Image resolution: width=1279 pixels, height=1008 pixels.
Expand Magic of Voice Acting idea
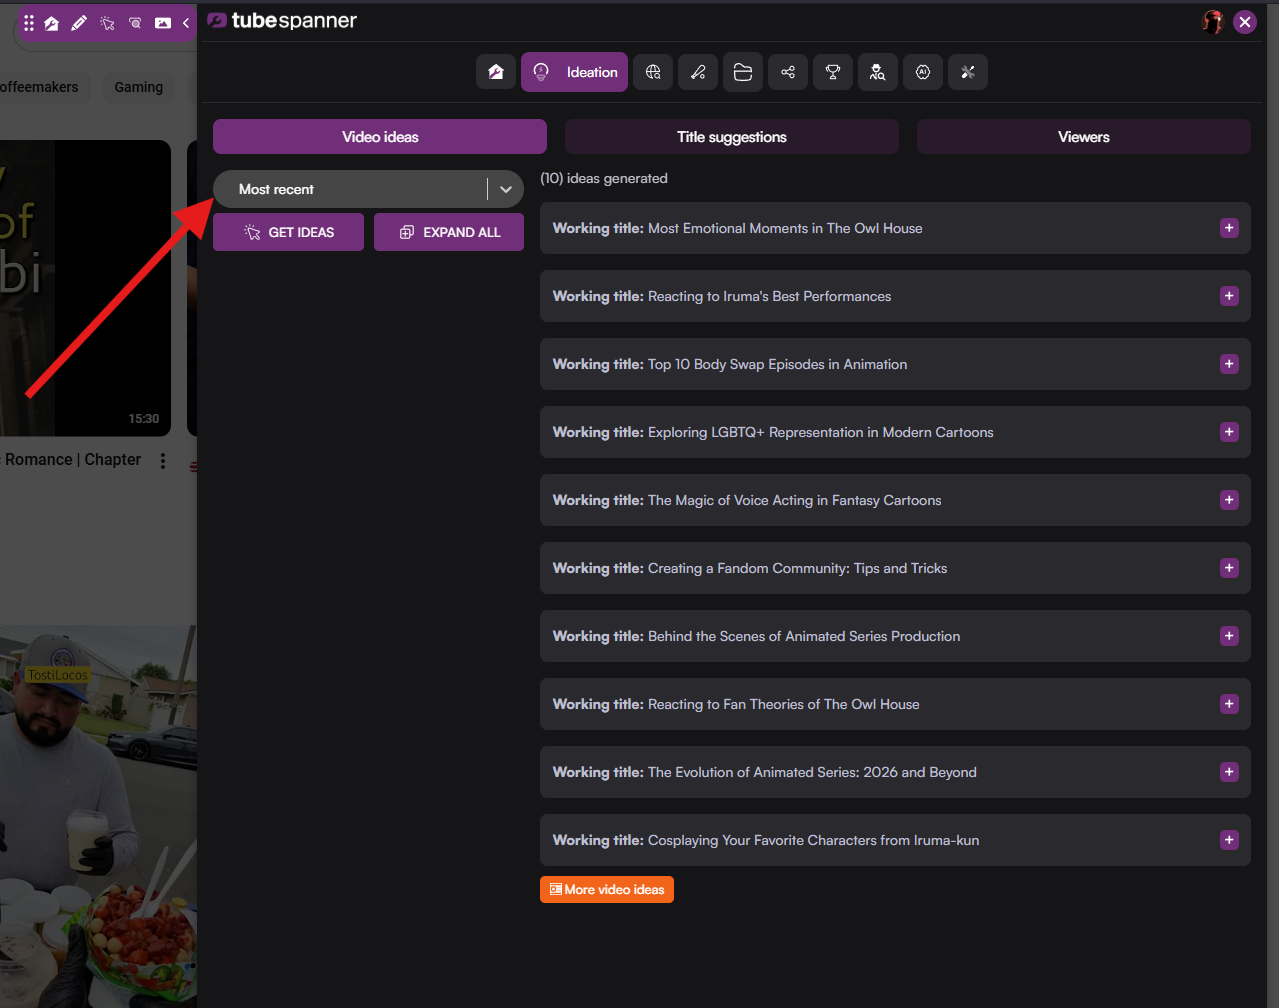(1230, 500)
